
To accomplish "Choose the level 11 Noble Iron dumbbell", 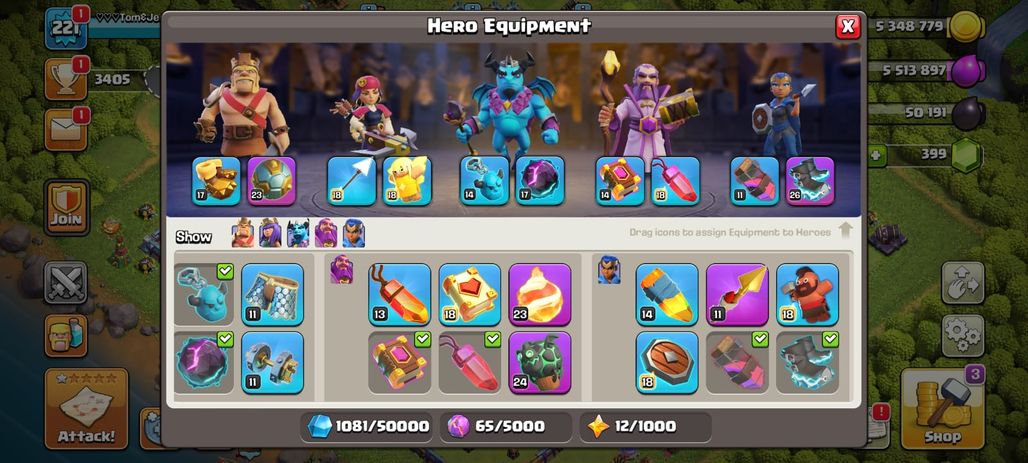I will pos(273,363).
